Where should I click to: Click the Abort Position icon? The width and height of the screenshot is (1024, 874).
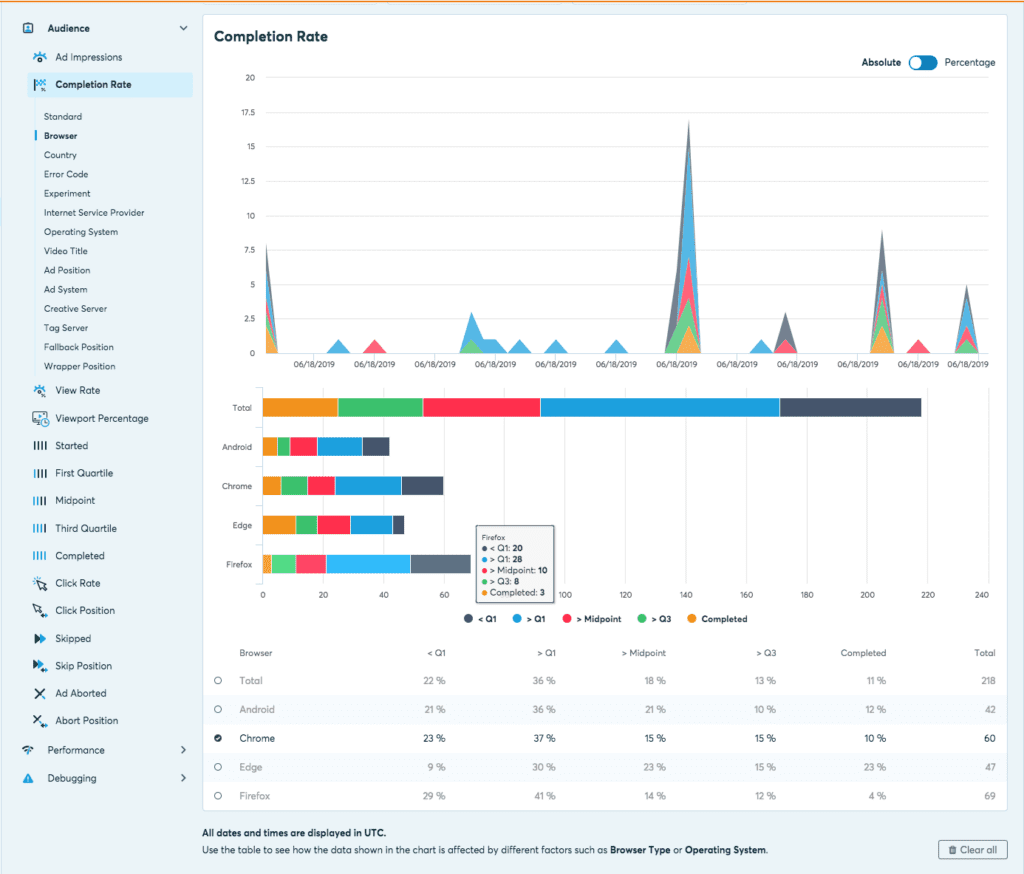coord(40,720)
